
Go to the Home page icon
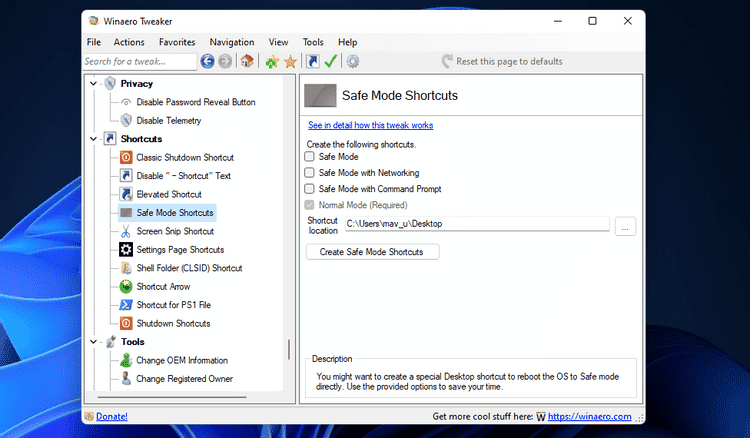tap(247, 61)
